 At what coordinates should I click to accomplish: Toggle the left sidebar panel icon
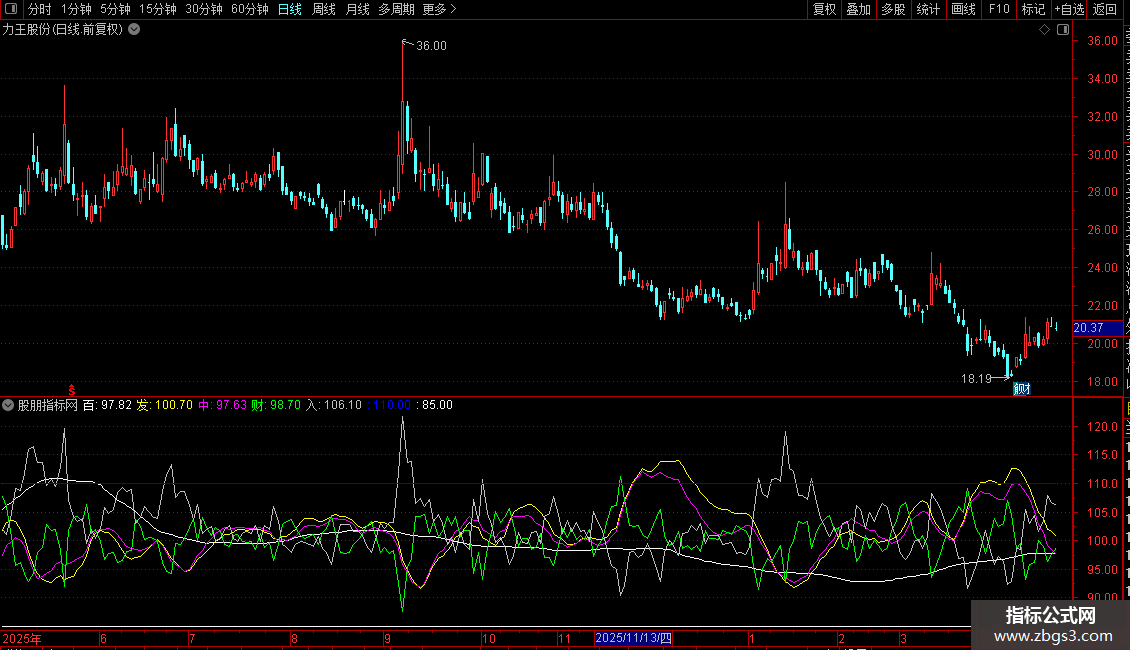pos(11,9)
